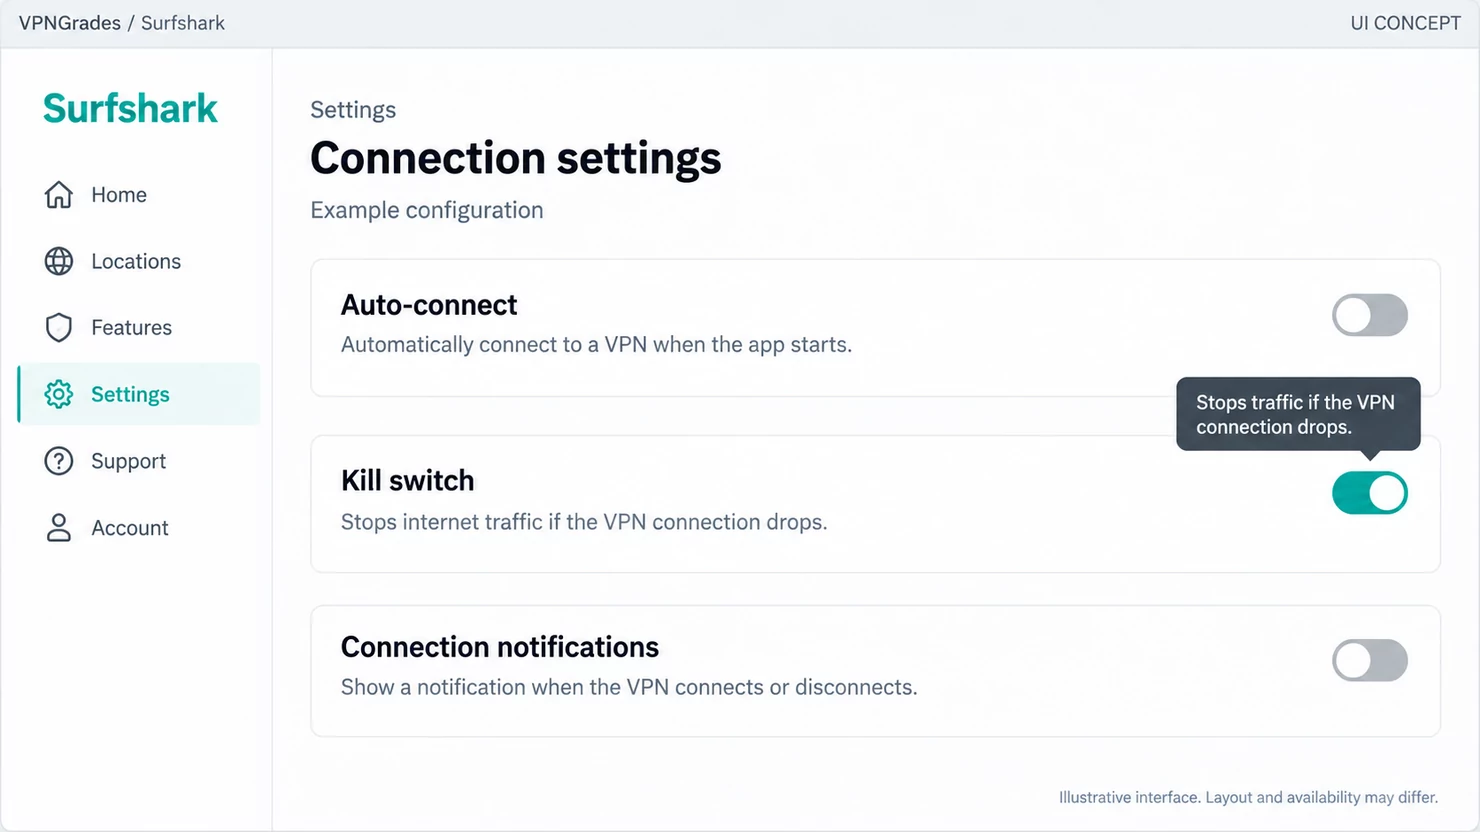Click the 'Illustrative interface' footer note
This screenshot has width=1480, height=832.
1248,797
